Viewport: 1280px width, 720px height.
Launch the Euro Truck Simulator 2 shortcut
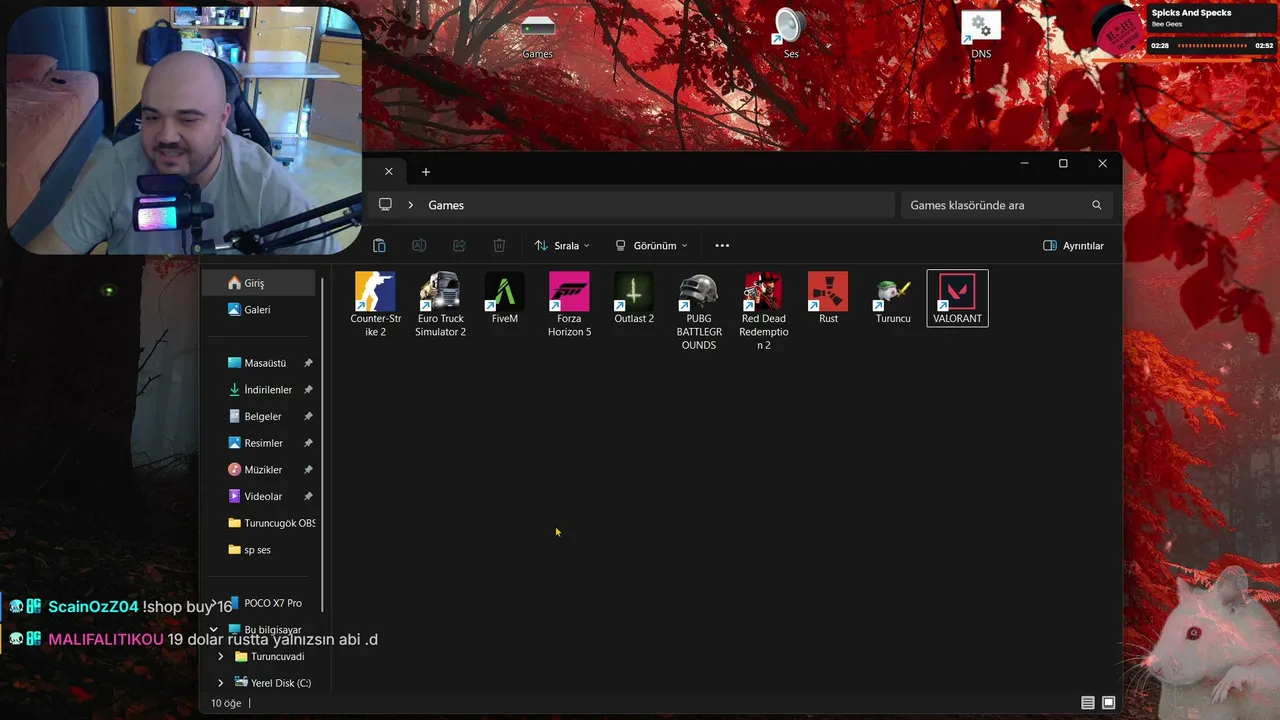click(x=440, y=304)
